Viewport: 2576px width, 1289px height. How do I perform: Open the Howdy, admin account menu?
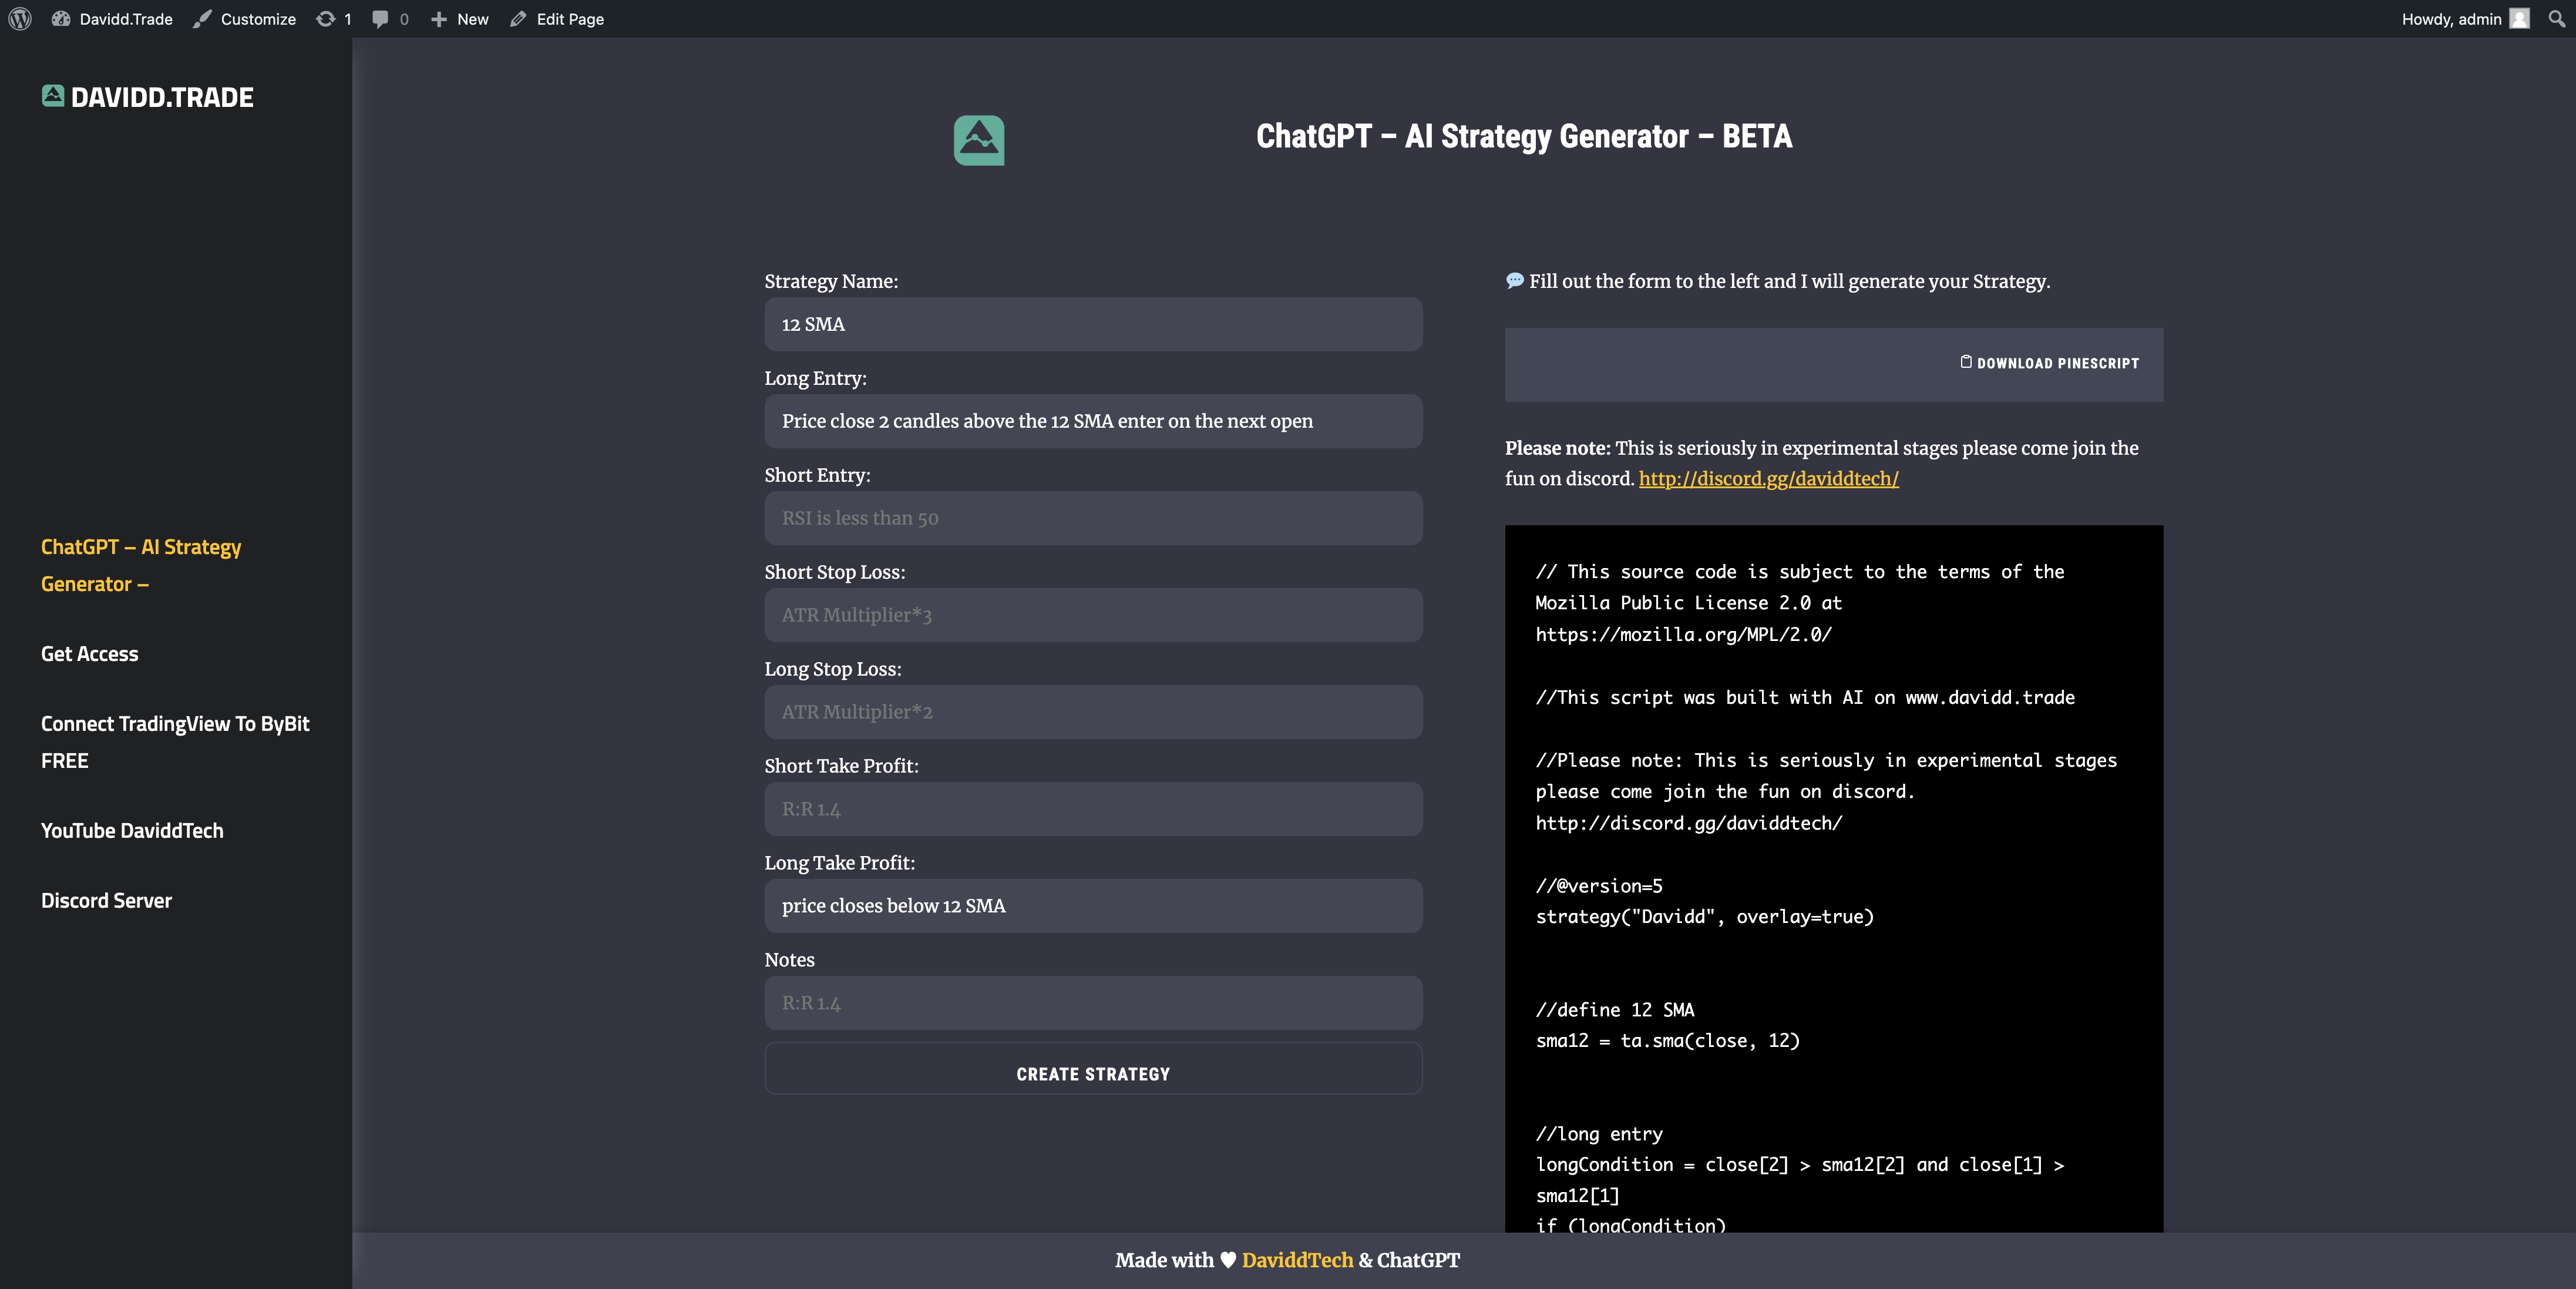[x=2465, y=19]
